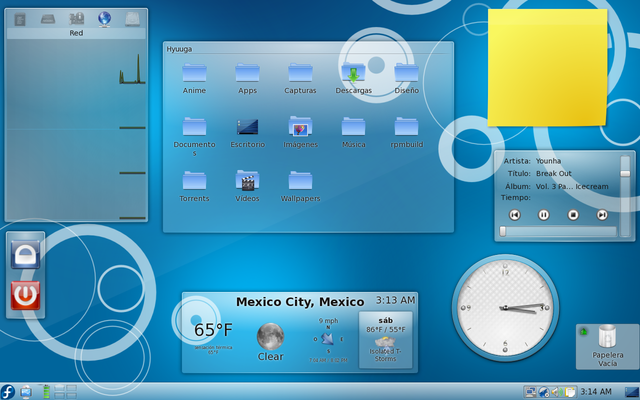
Task: Open the Escritorio desktop folder
Action: tap(247, 132)
